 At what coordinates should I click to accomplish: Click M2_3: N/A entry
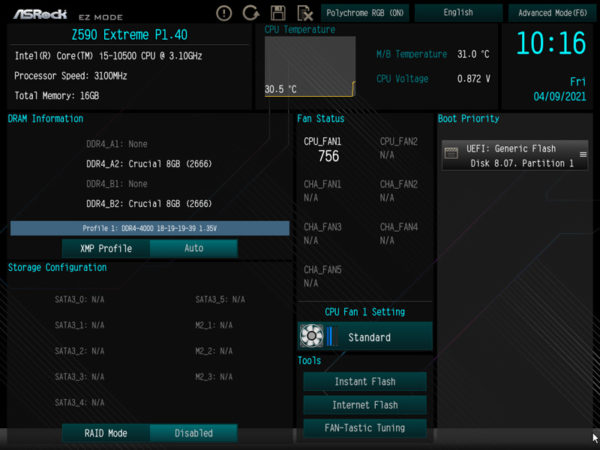(x=214, y=377)
